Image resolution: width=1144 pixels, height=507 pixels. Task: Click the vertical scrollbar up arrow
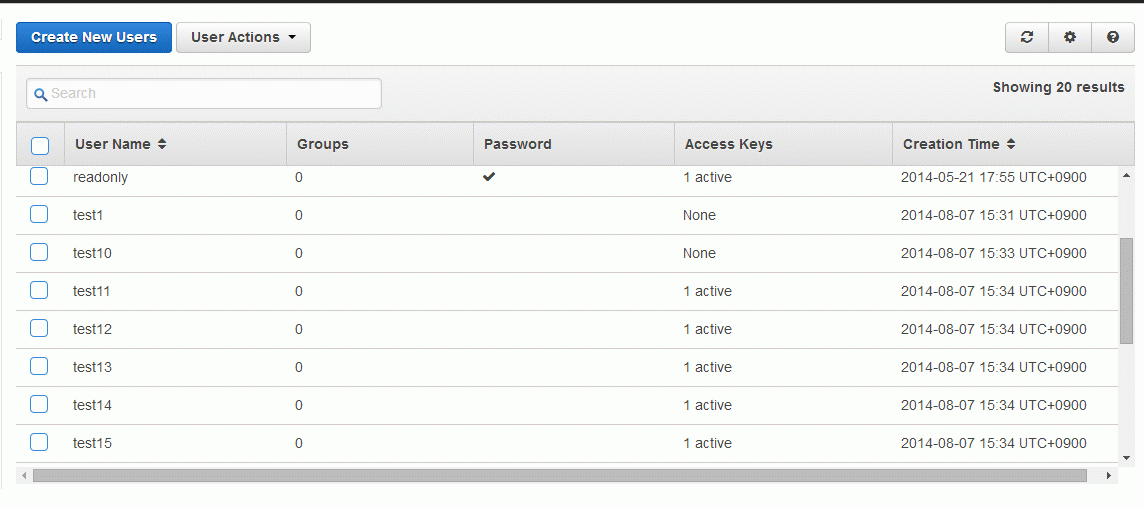click(1126, 176)
